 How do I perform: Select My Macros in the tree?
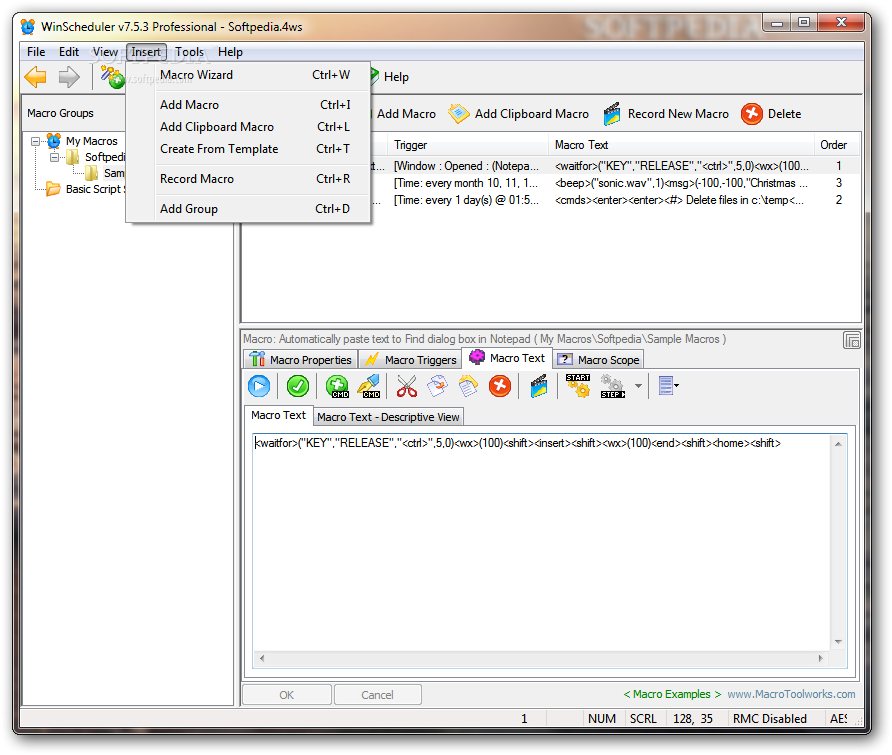tap(91, 141)
